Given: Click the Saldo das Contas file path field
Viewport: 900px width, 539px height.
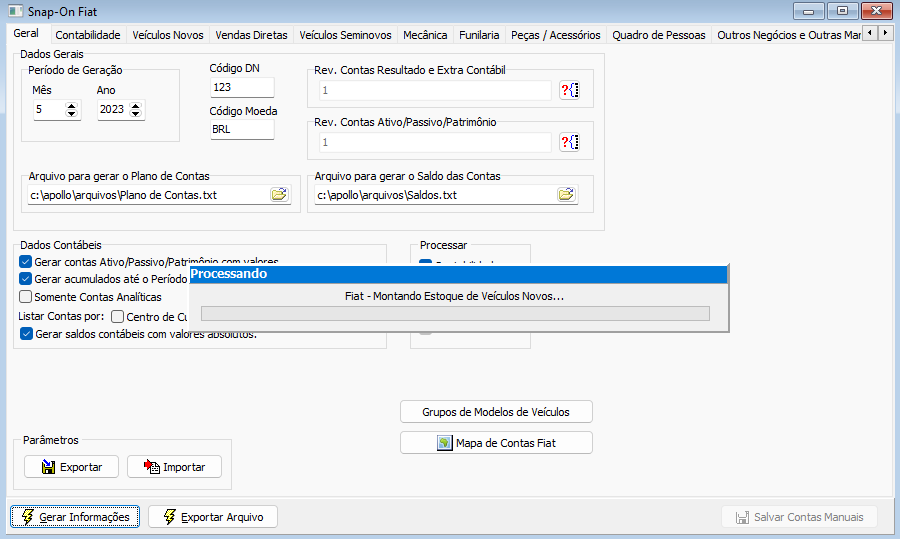Looking at the screenshot, I should (435, 195).
